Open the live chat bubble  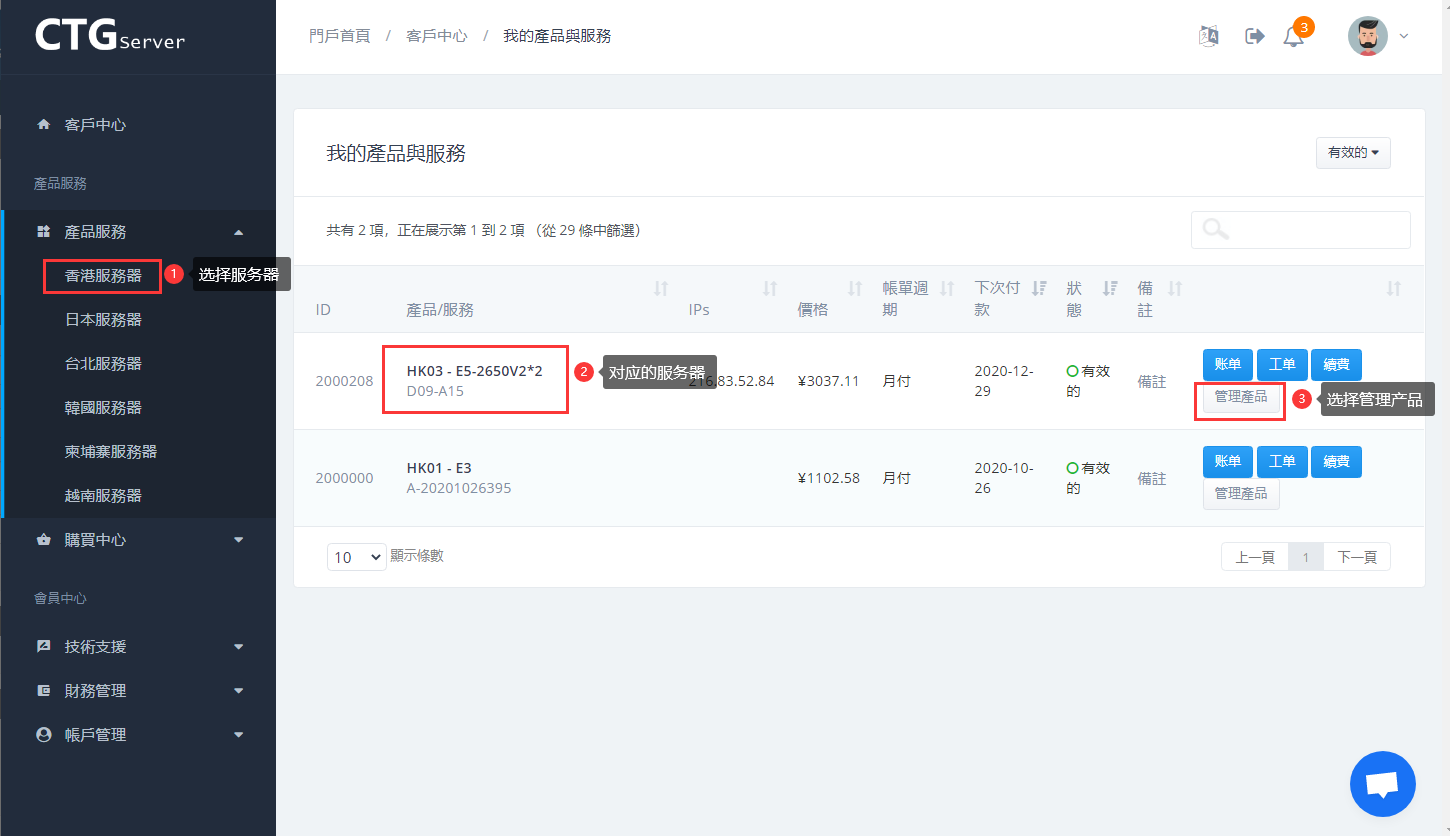[1382, 784]
